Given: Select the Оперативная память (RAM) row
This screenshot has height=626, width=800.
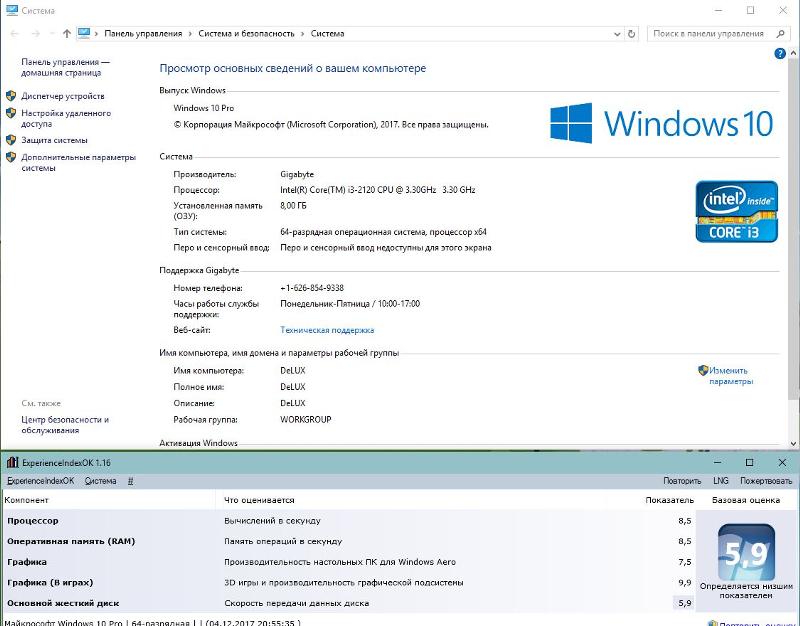Looking at the screenshot, I should 349,541.
